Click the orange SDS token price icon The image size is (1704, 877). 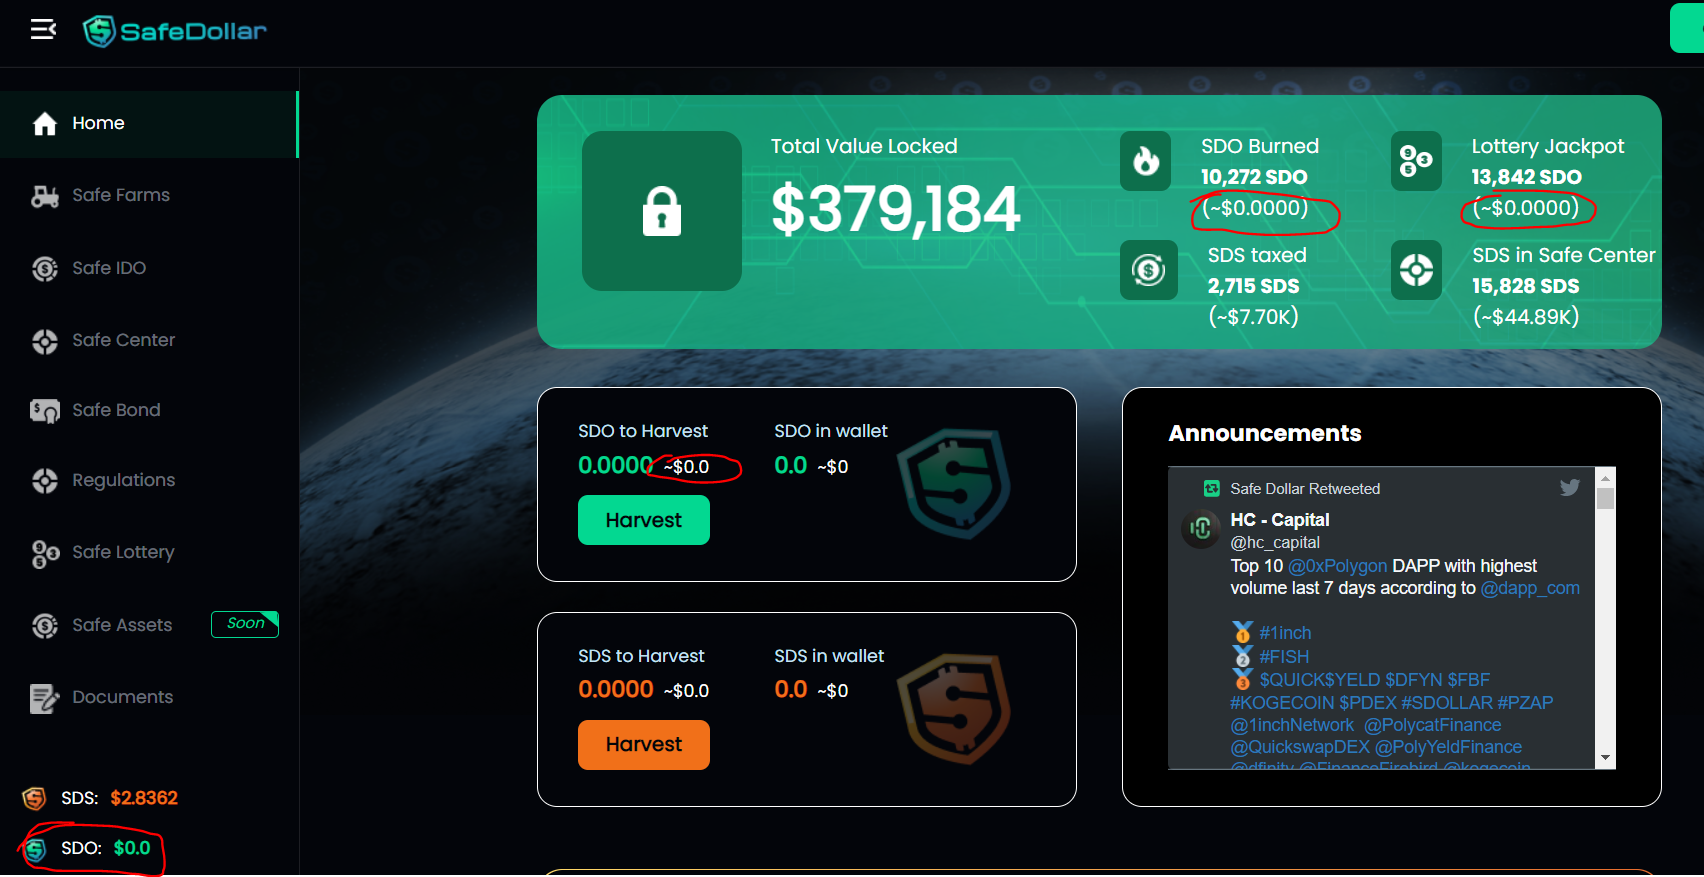35,798
